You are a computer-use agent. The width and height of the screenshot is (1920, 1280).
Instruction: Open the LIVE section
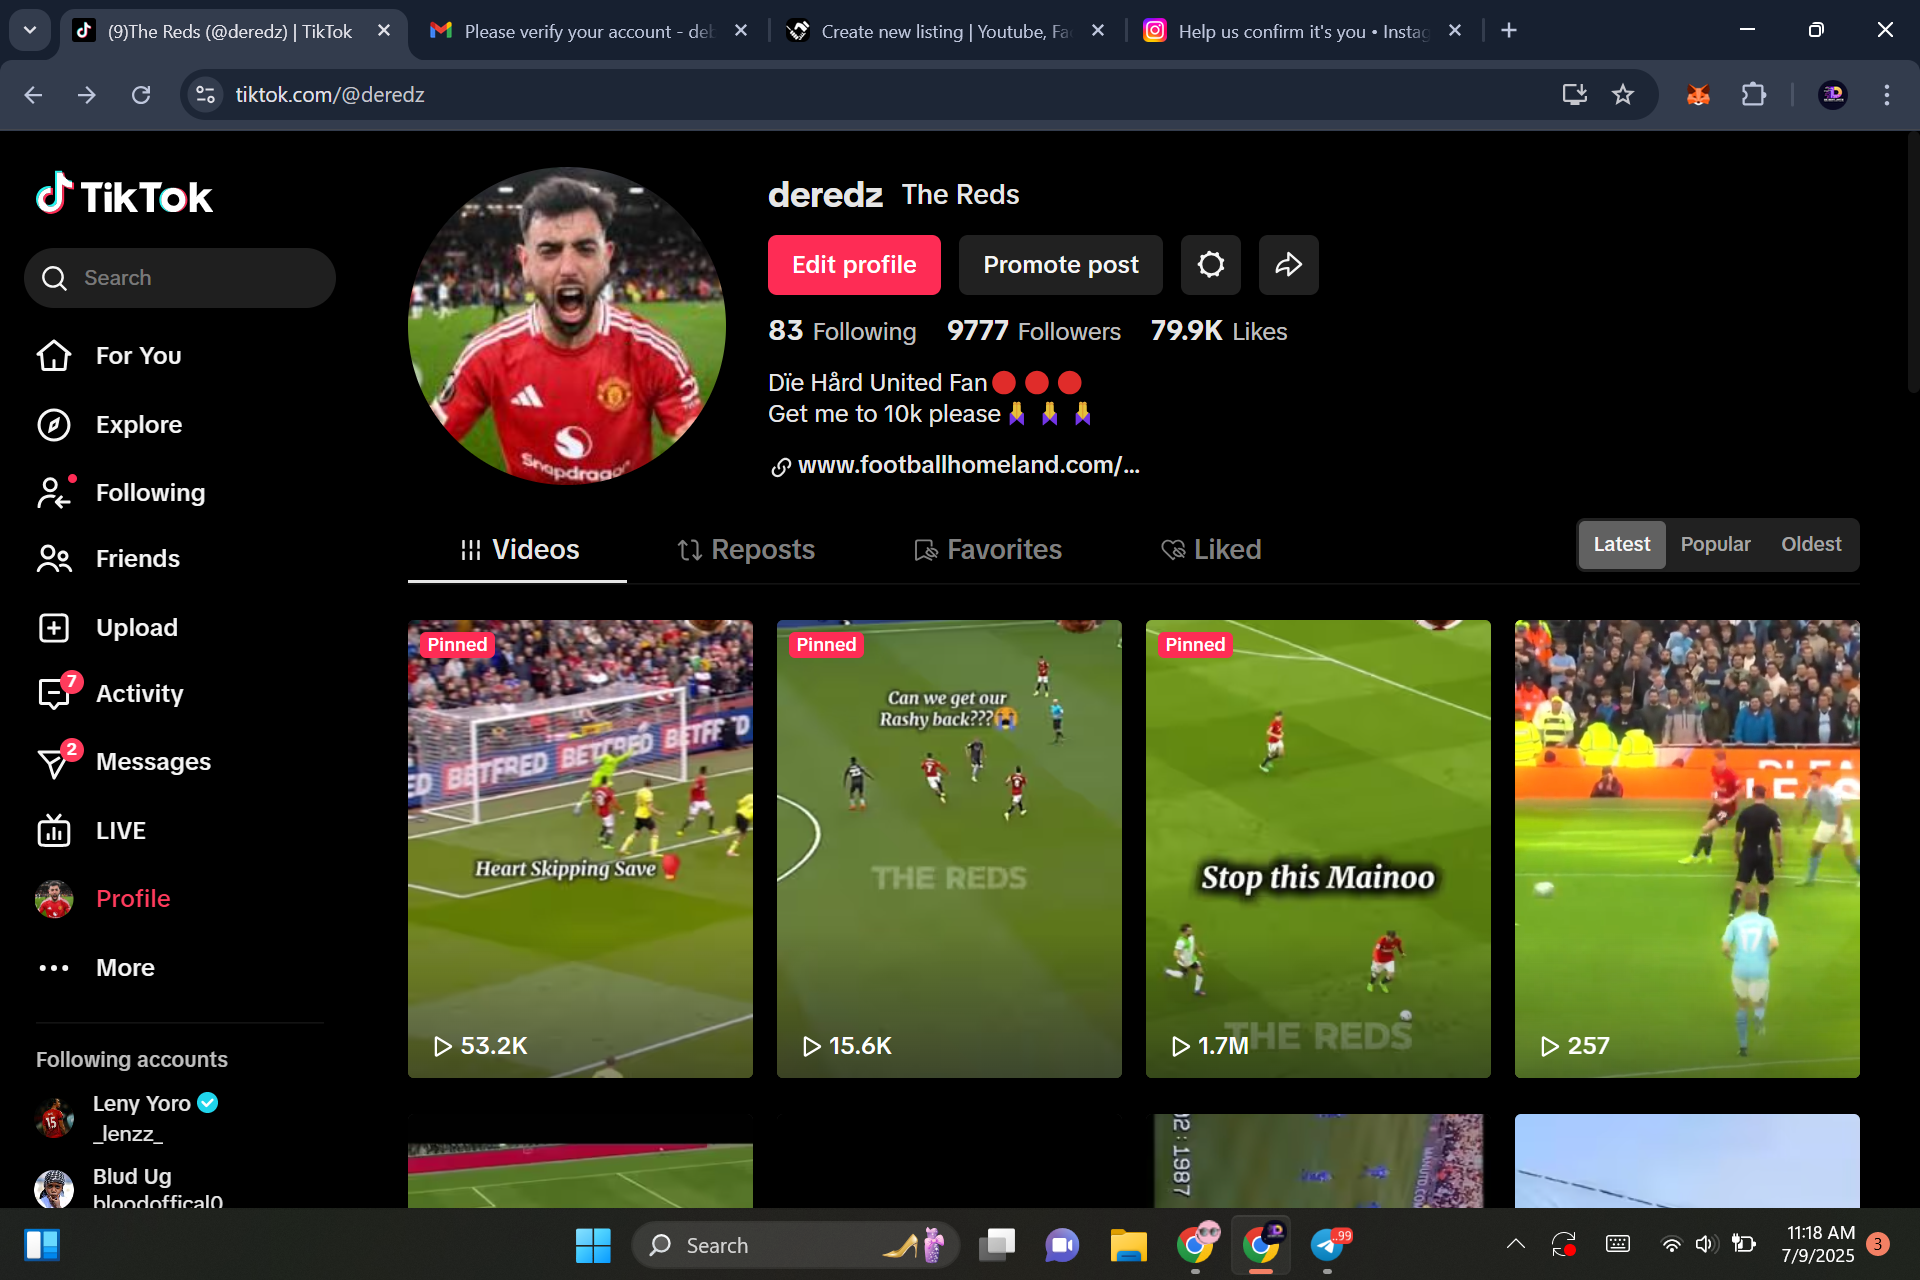pyautogui.click(x=91, y=831)
